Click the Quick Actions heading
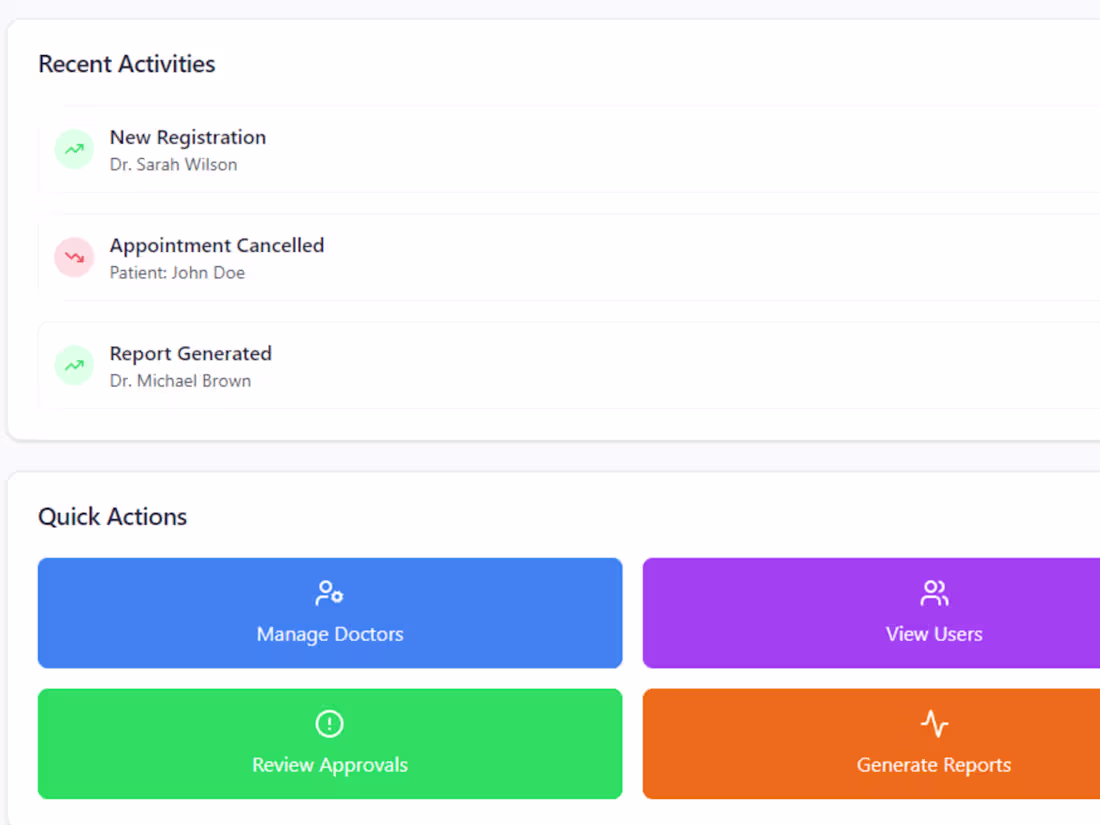Image resolution: width=1100 pixels, height=825 pixels. pyautogui.click(x=113, y=517)
